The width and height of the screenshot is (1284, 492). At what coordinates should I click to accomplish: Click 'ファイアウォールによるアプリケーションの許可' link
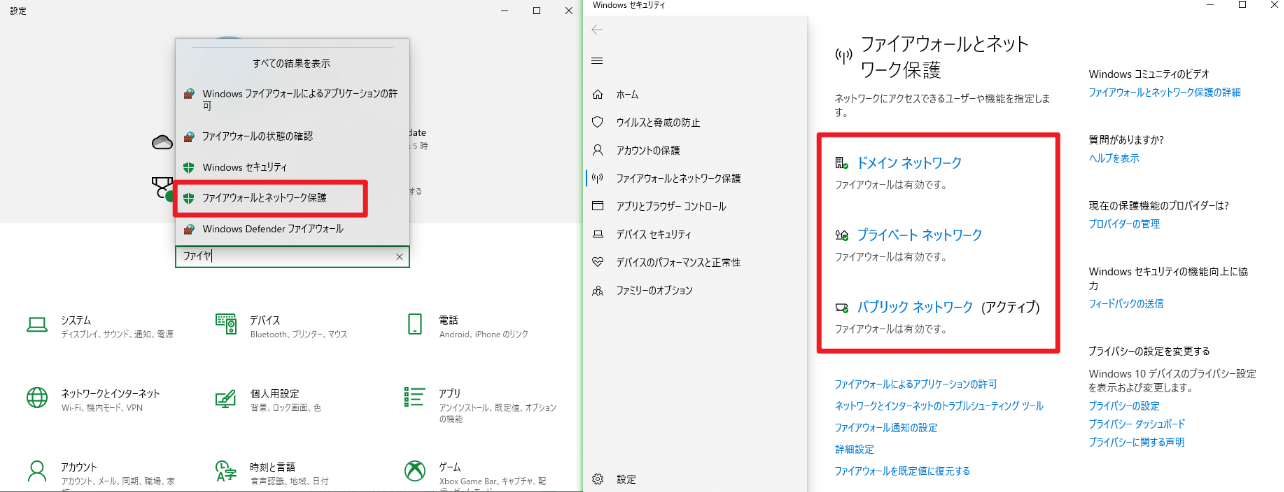(916, 384)
